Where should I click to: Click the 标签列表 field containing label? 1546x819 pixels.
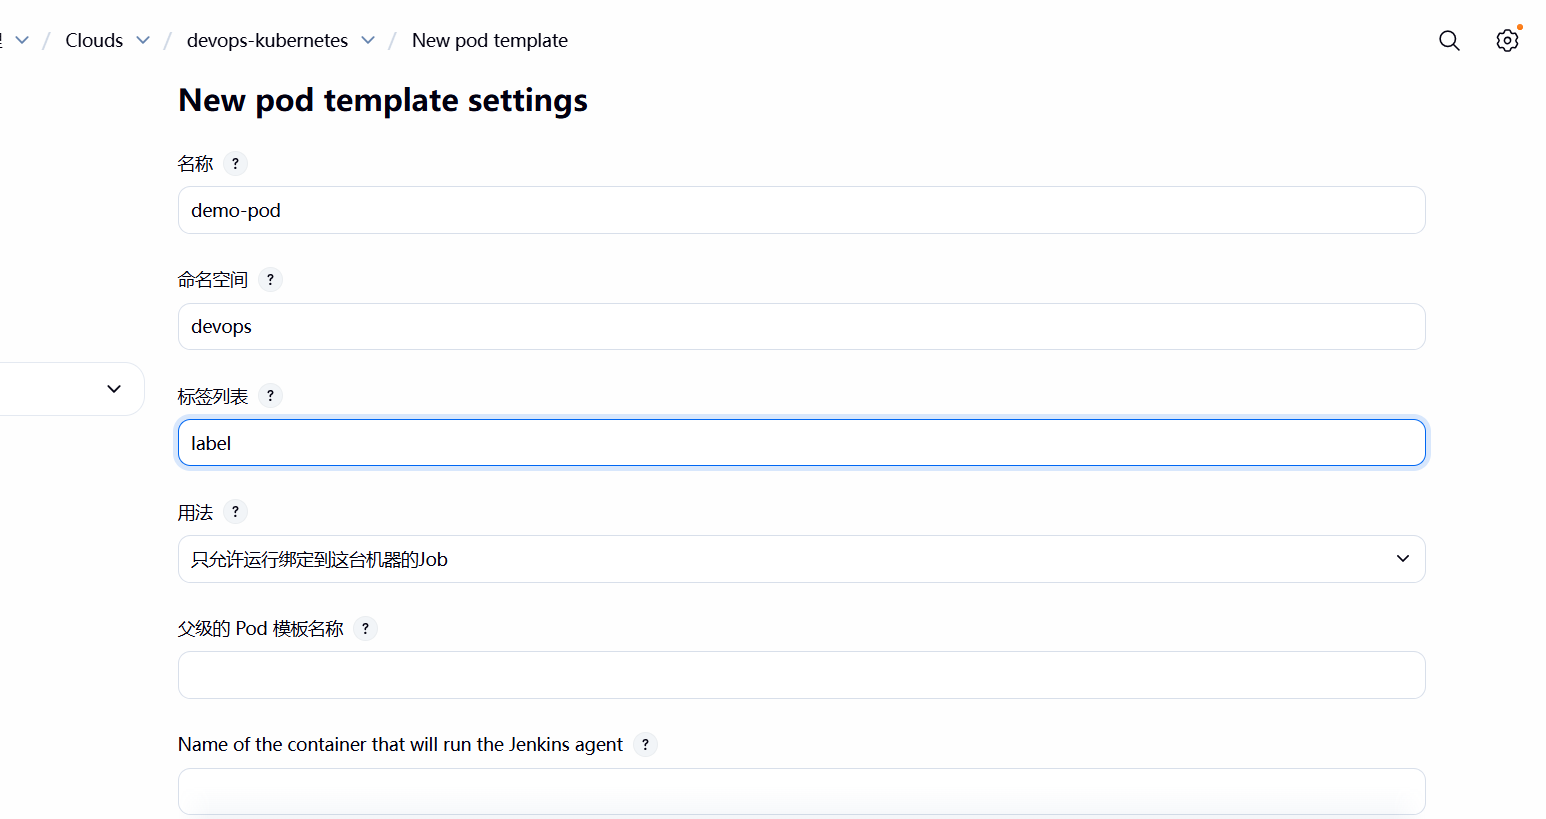(x=801, y=443)
